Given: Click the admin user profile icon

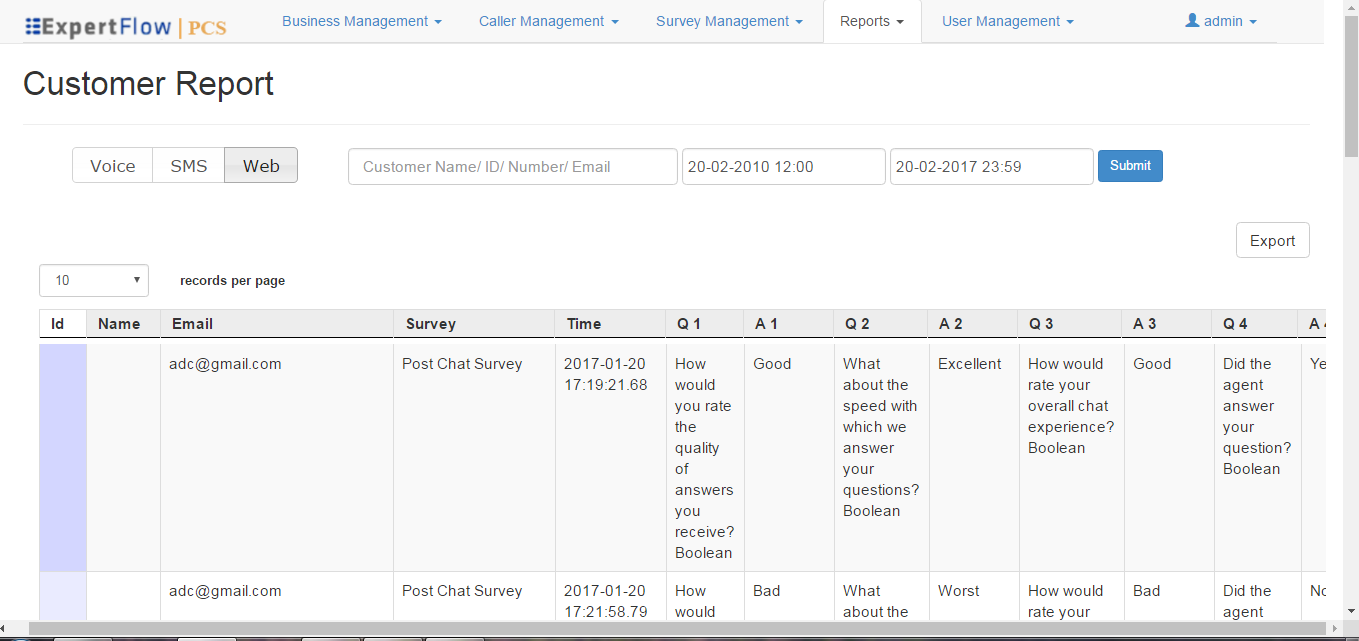Looking at the screenshot, I should coord(1190,20).
